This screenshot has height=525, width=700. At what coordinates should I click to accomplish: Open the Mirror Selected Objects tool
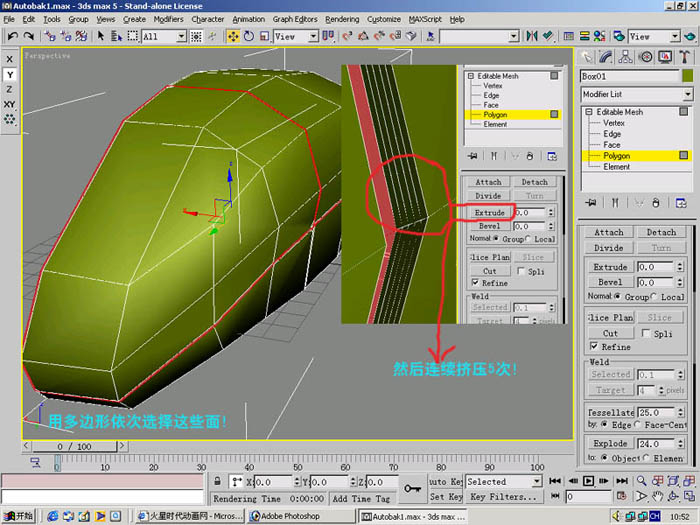(532, 36)
